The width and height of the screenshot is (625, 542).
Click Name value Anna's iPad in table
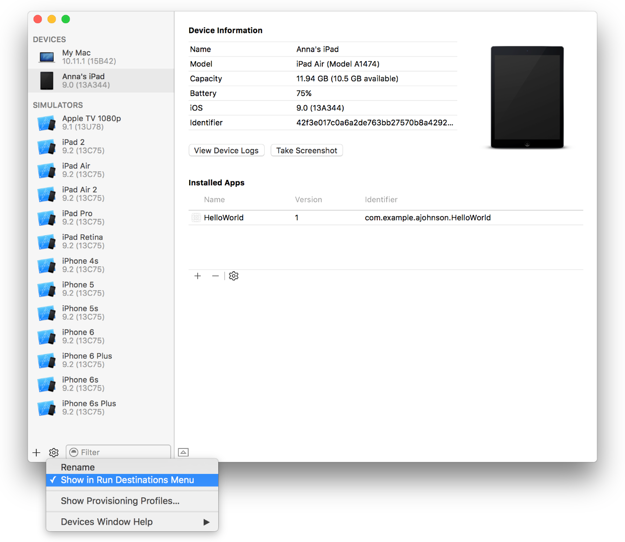tap(317, 49)
